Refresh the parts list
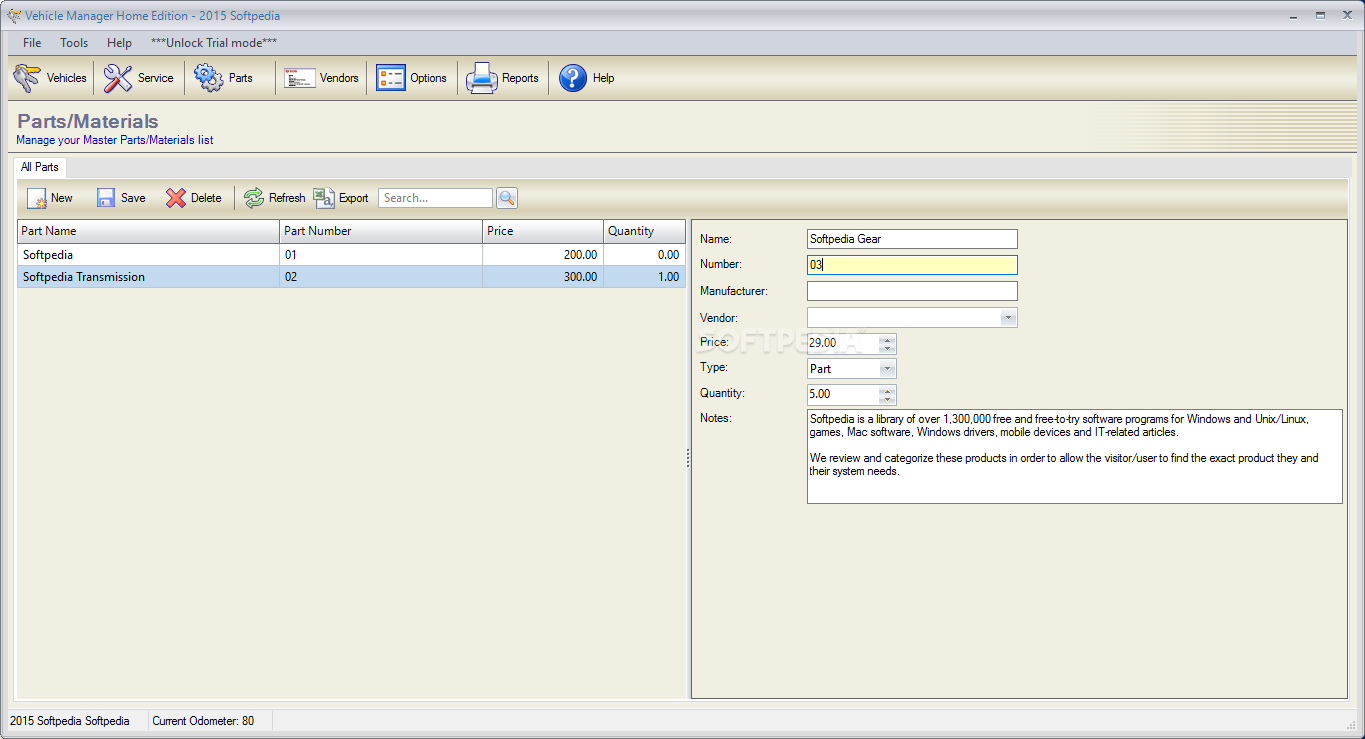Screen dimensions: 1365x739 pos(275,198)
